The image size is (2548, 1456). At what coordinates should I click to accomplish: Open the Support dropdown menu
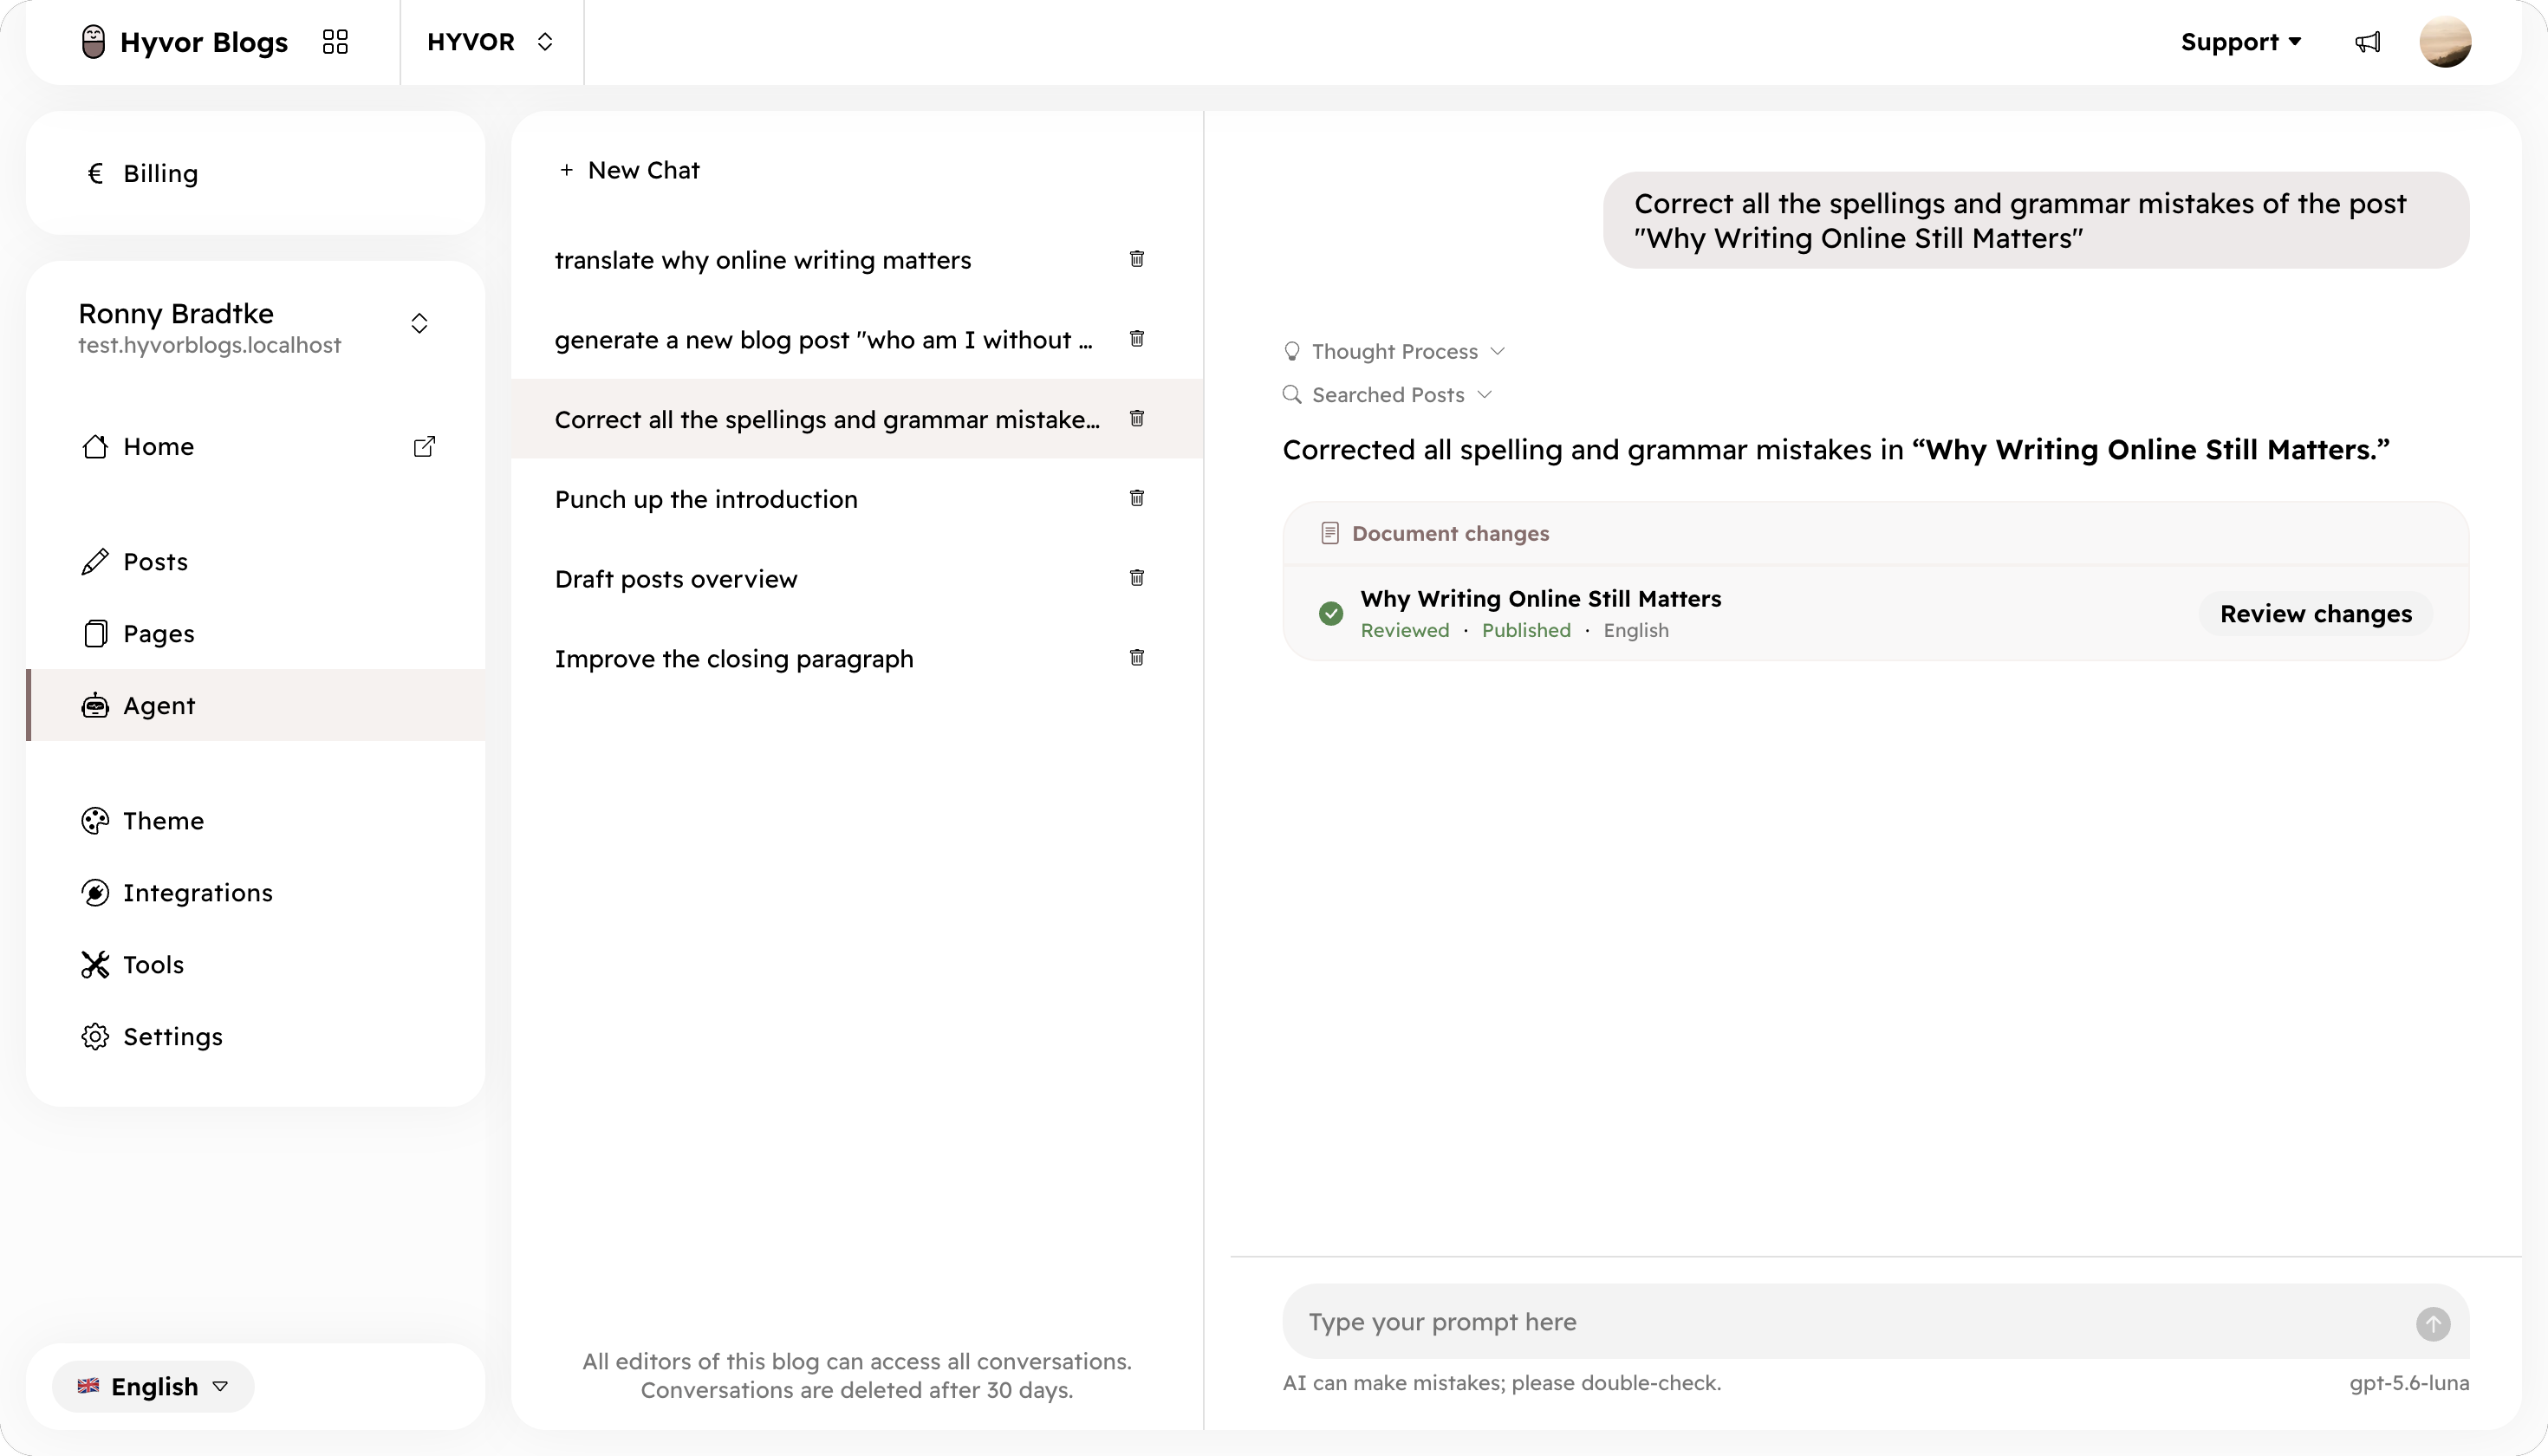click(2241, 42)
